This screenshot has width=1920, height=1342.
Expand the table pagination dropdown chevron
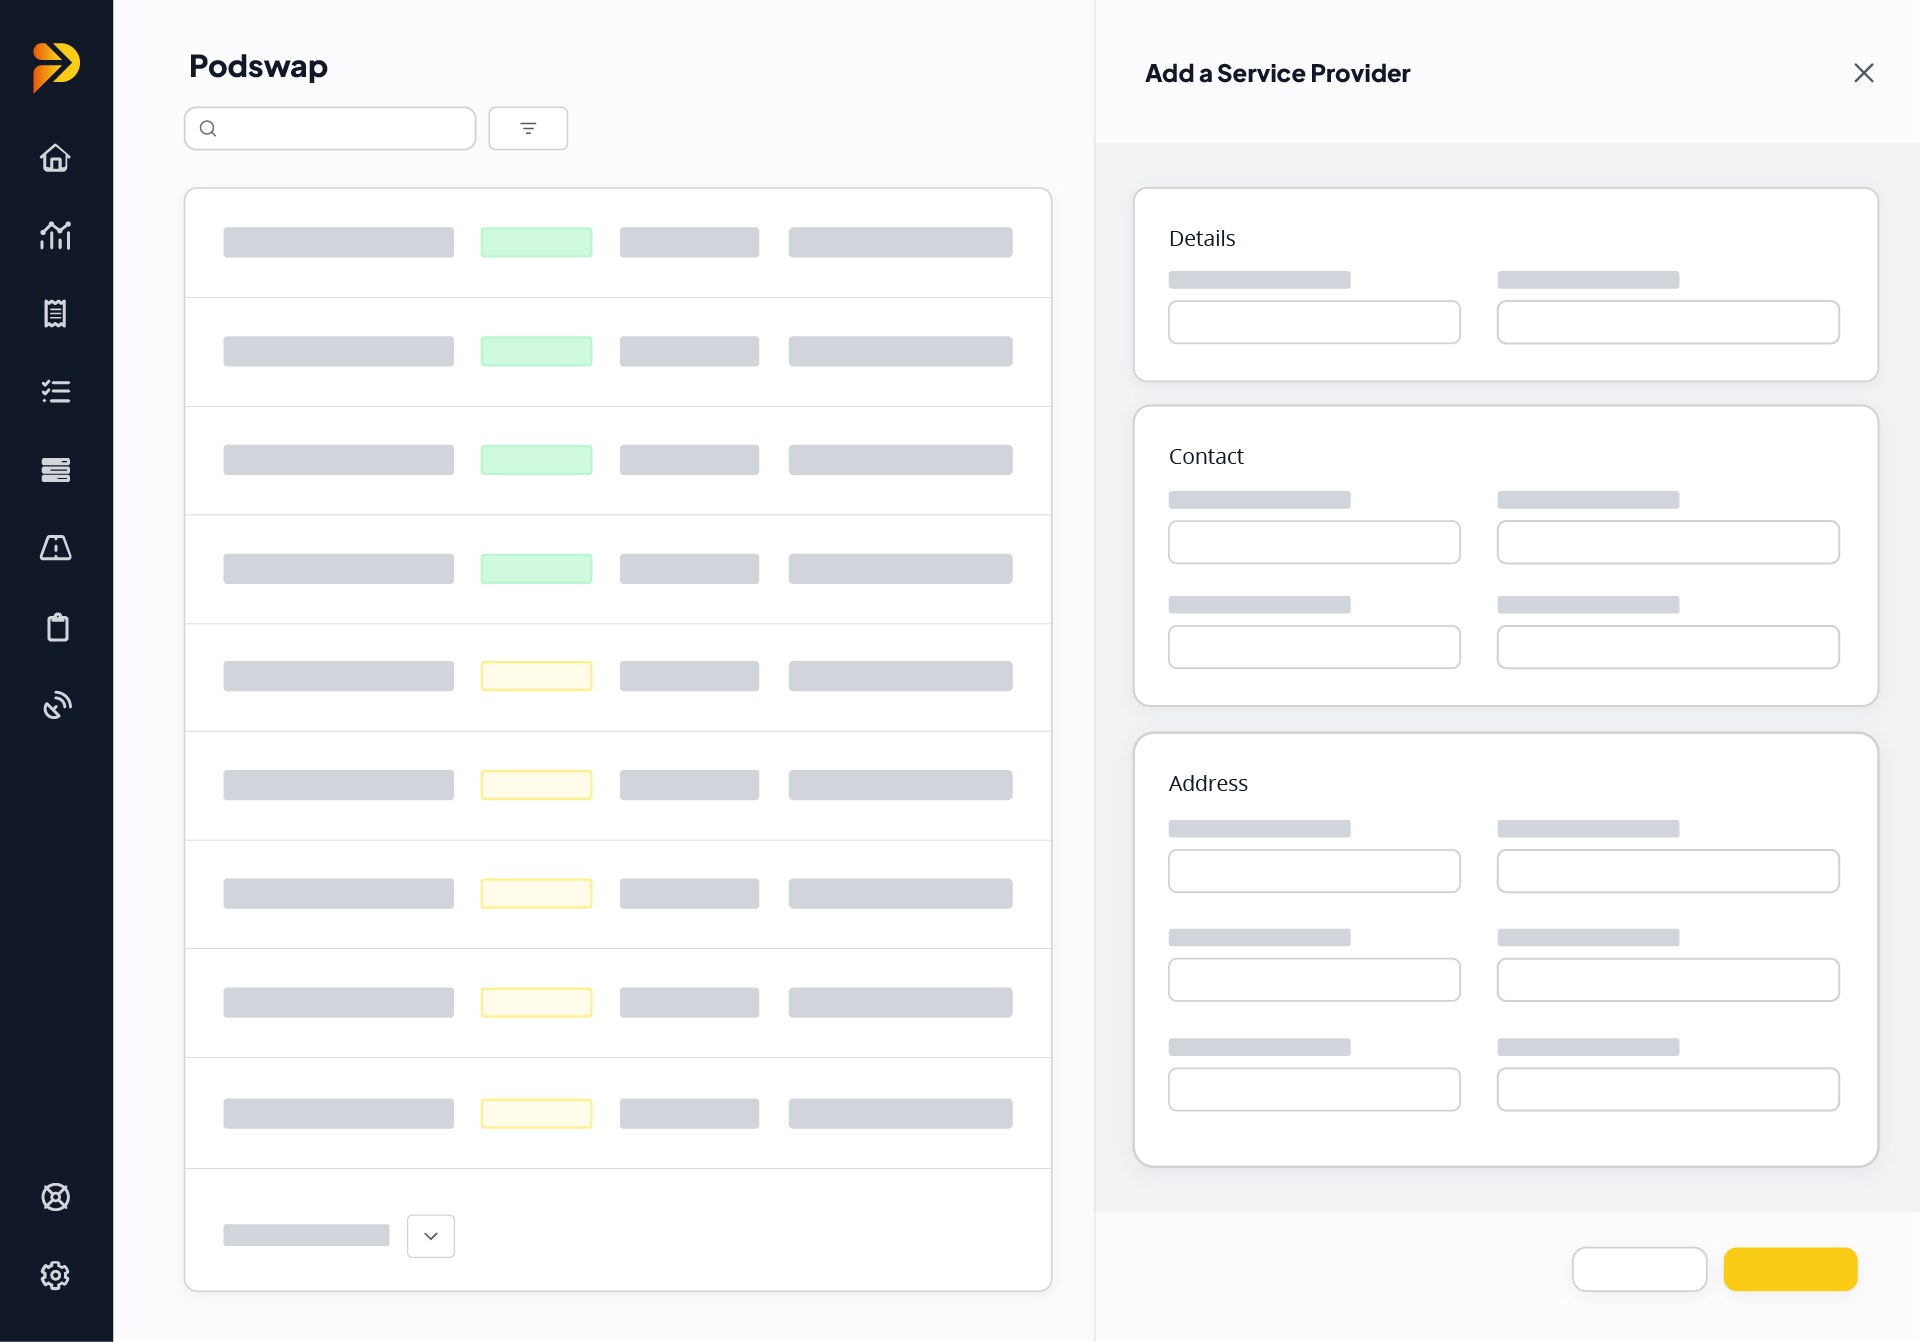pos(431,1236)
